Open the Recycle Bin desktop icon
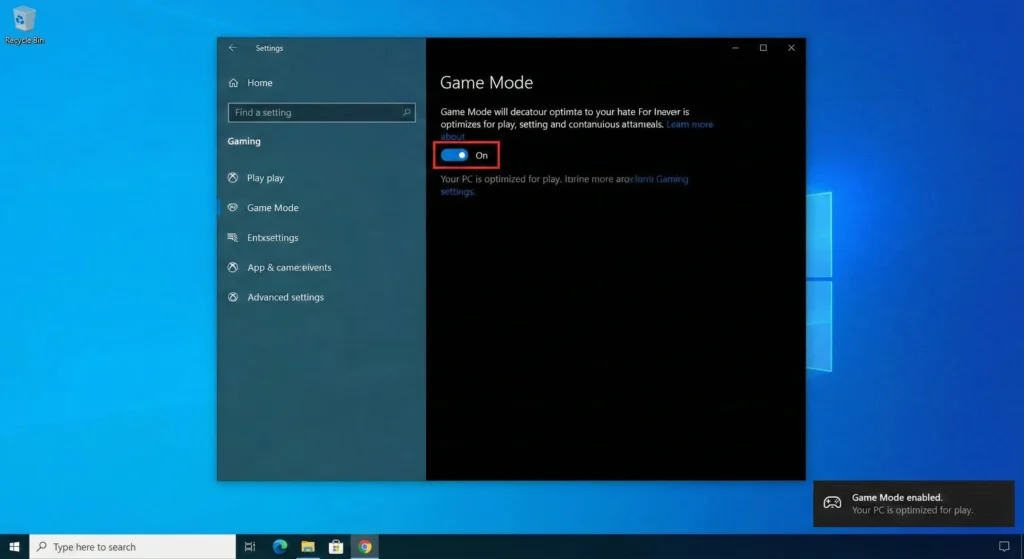The image size is (1024, 559). 24,24
